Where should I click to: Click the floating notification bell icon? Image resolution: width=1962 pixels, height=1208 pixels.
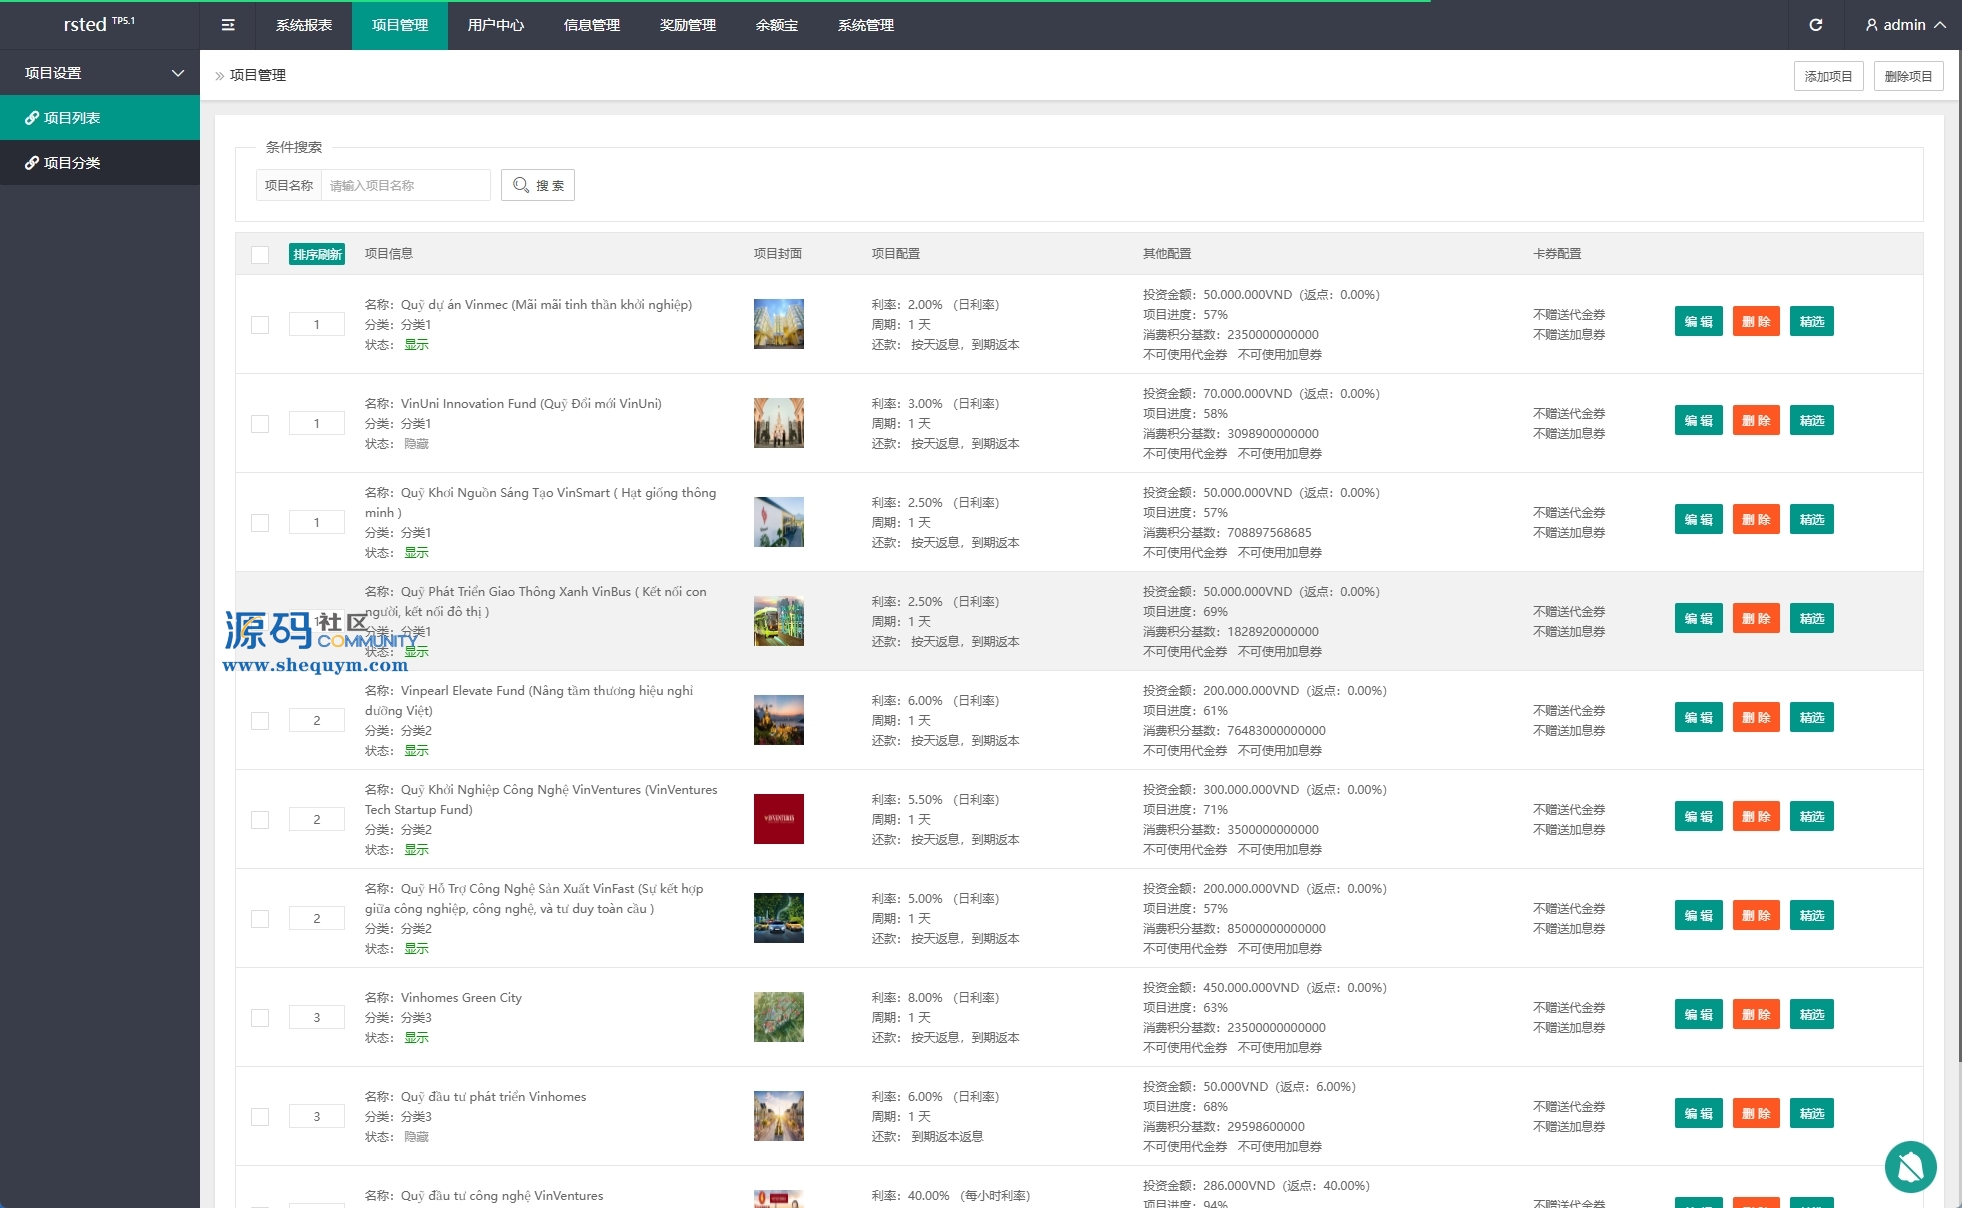click(1910, 1166)
